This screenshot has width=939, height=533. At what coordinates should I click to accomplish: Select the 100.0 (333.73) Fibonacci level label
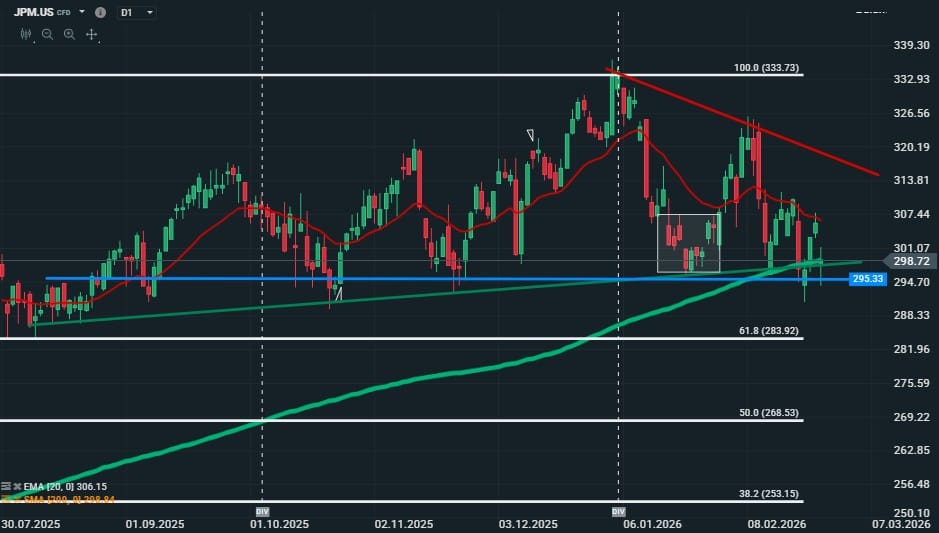(x=767, y=68)
